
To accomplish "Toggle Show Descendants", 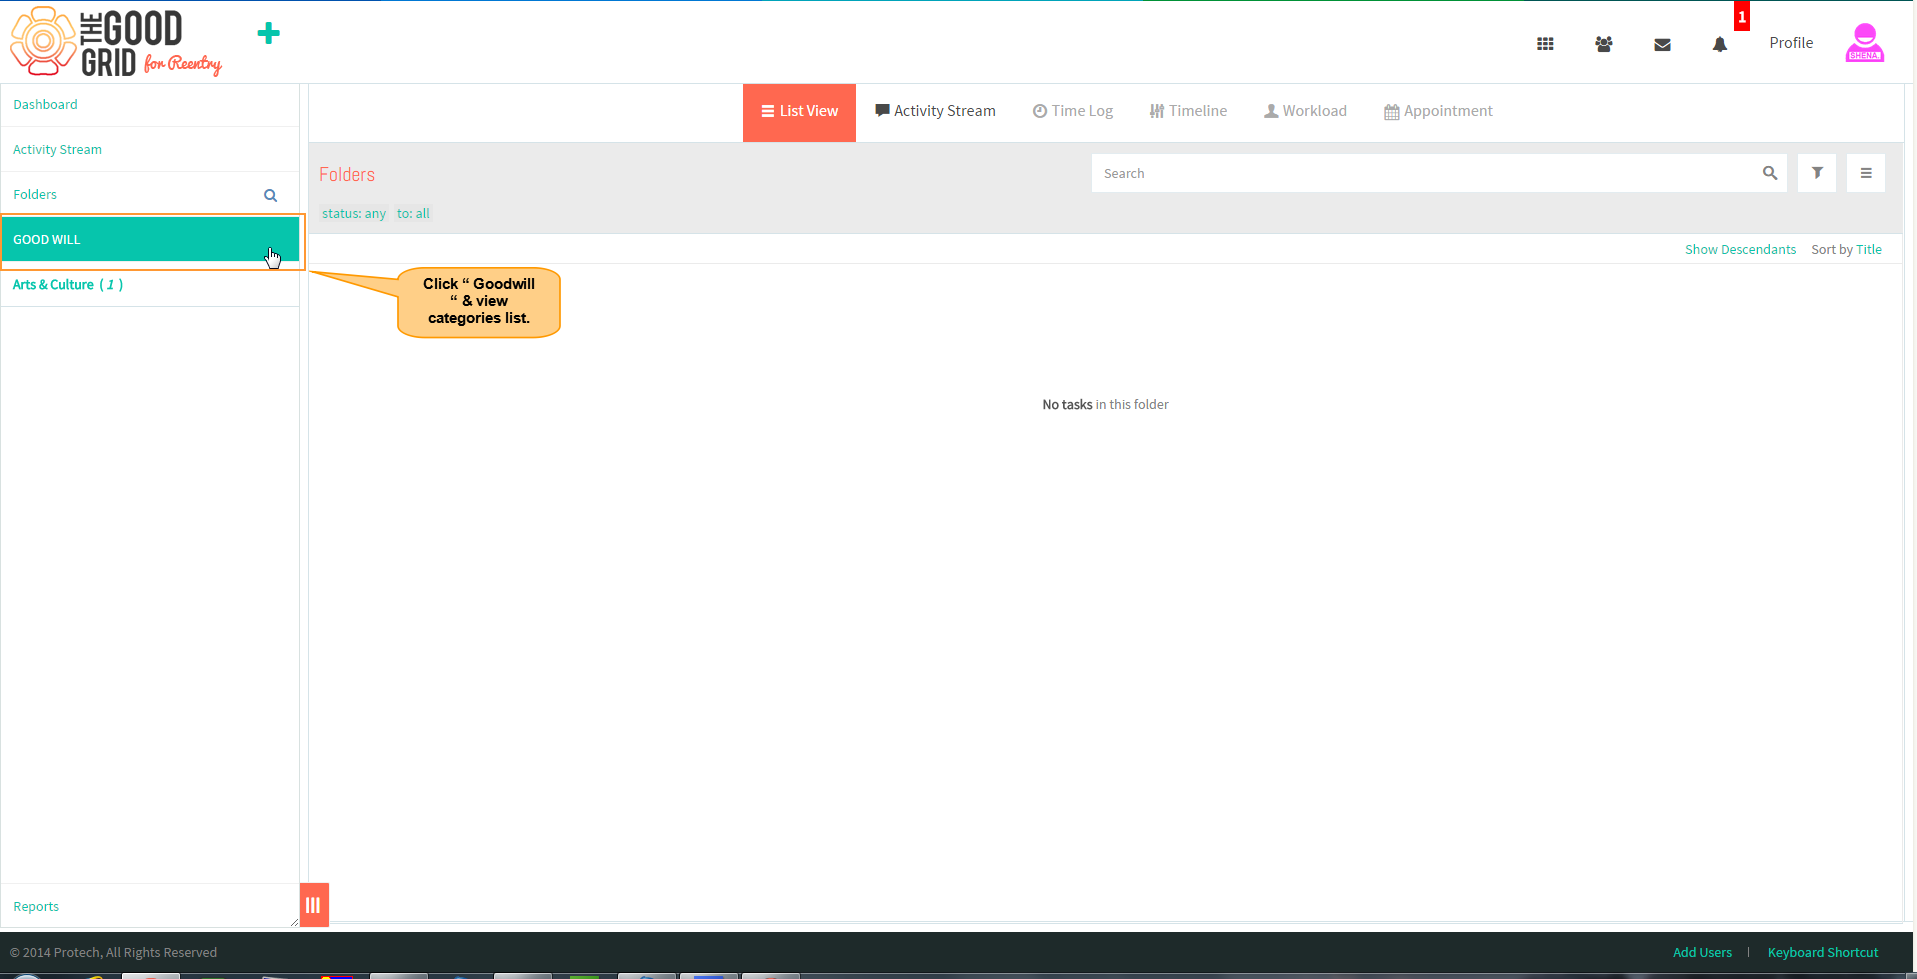I will 1740,249.
